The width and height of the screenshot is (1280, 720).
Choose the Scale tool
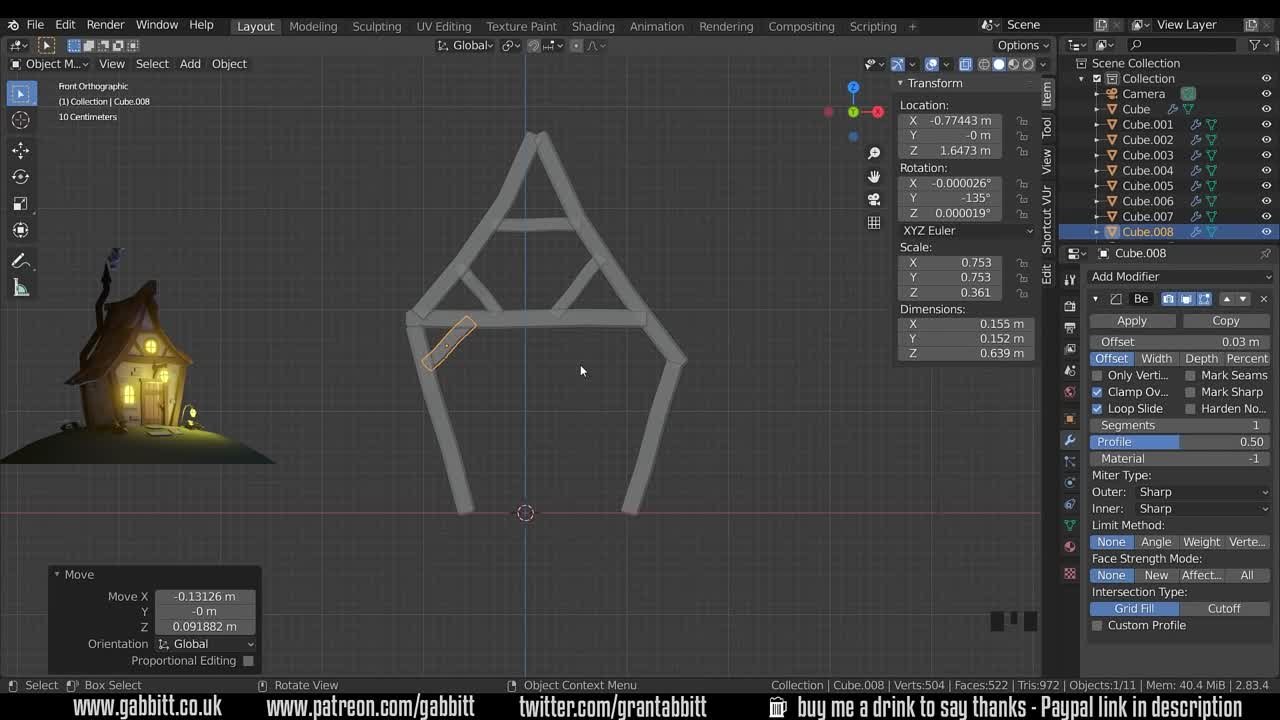20,204
